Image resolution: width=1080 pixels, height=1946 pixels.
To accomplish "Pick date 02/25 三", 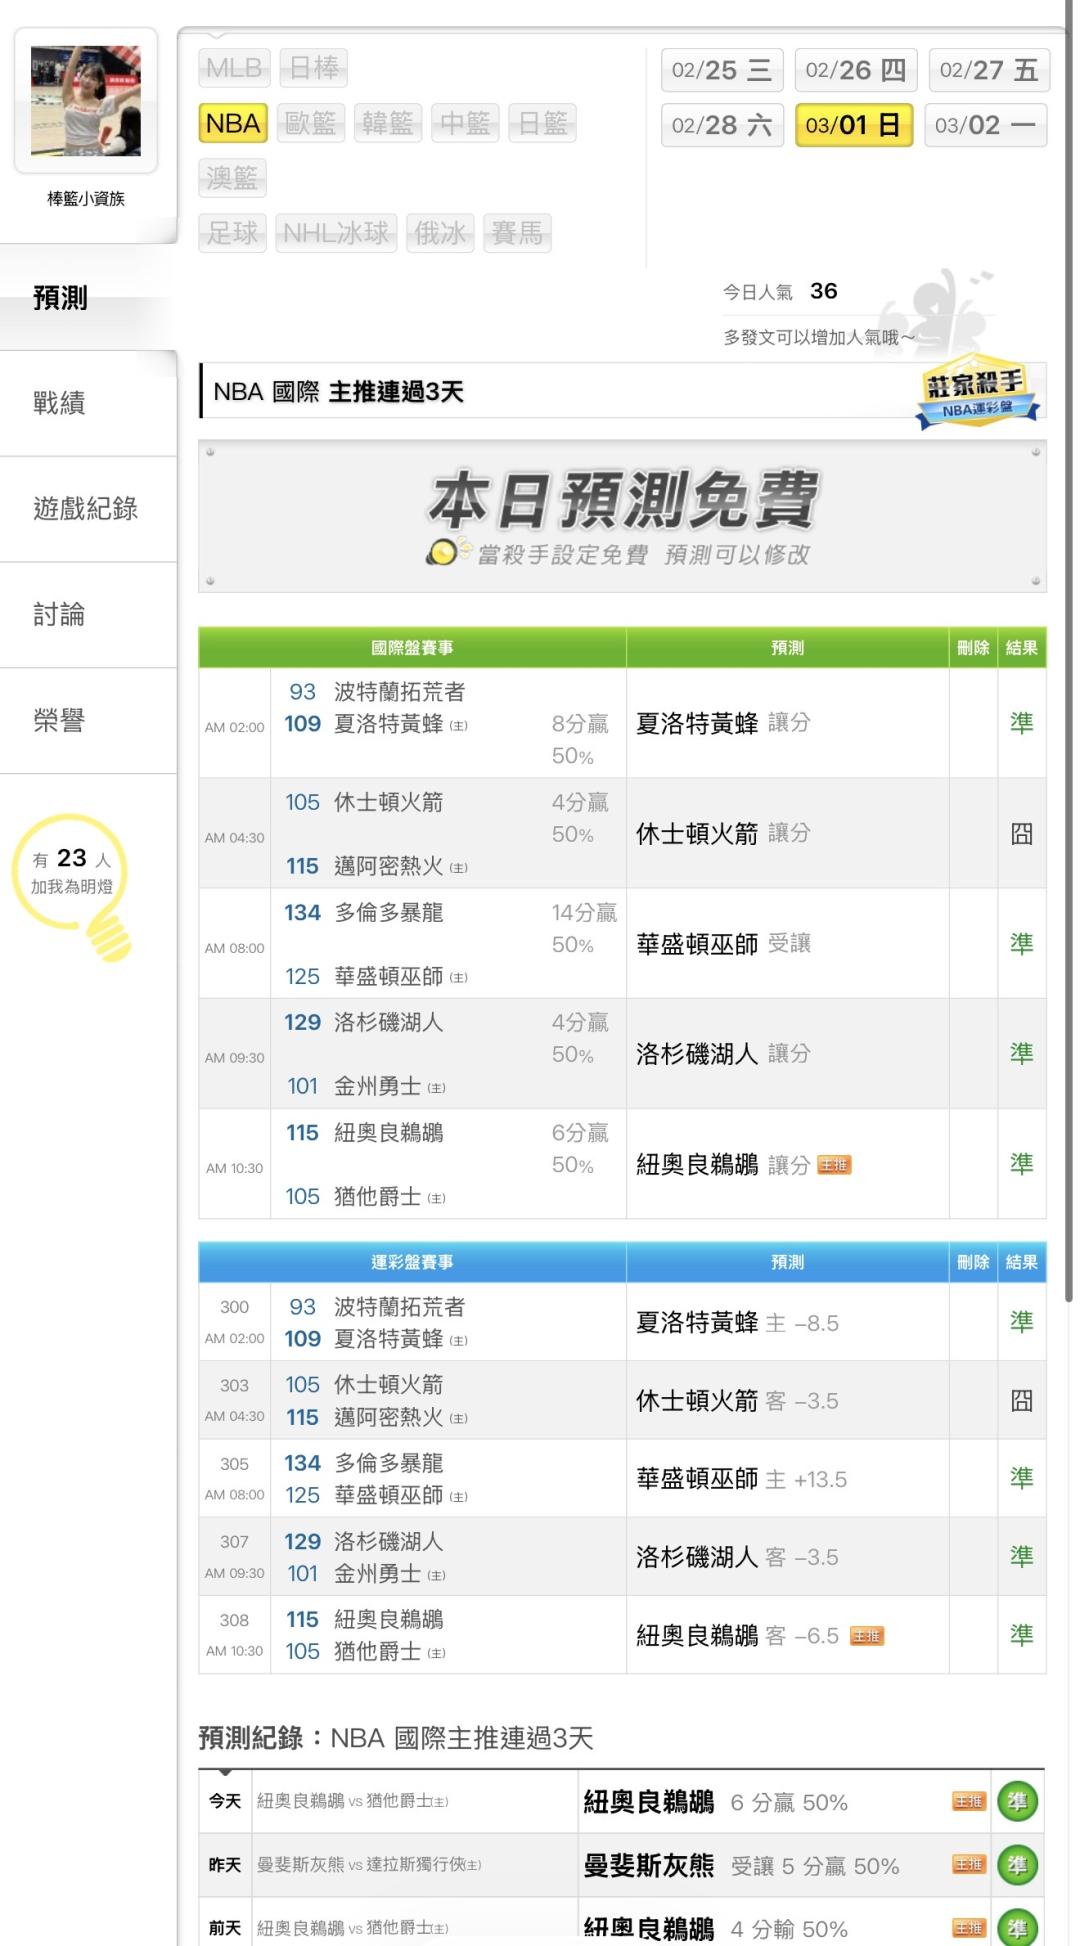I will click(722, 70).
